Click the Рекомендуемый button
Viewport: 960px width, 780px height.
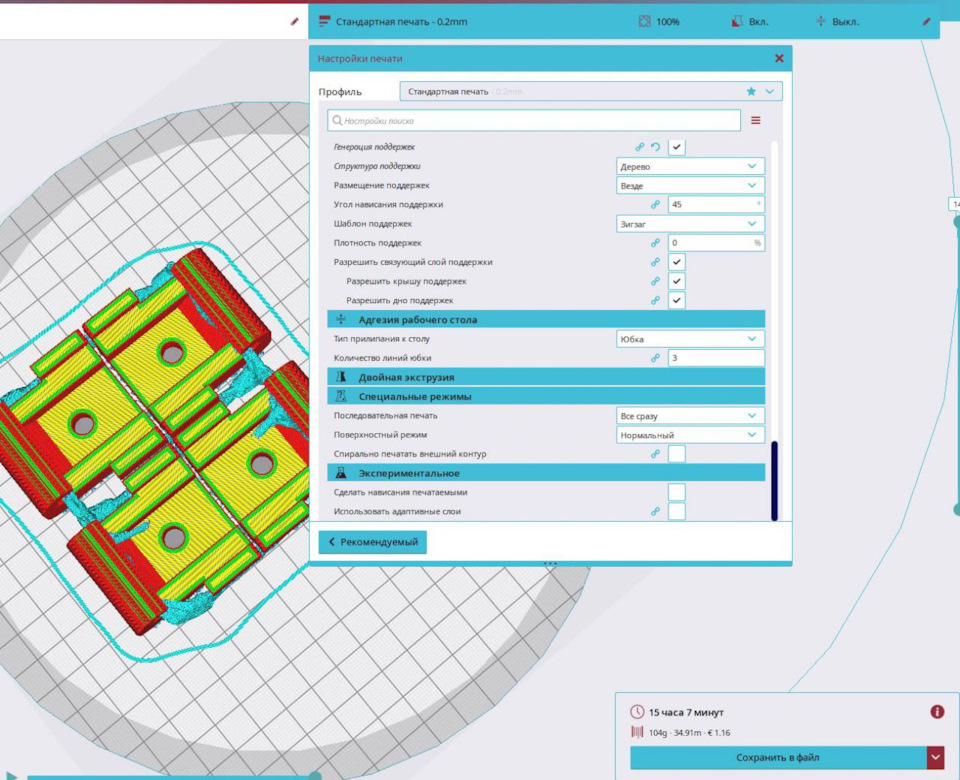tap(372, 542)
